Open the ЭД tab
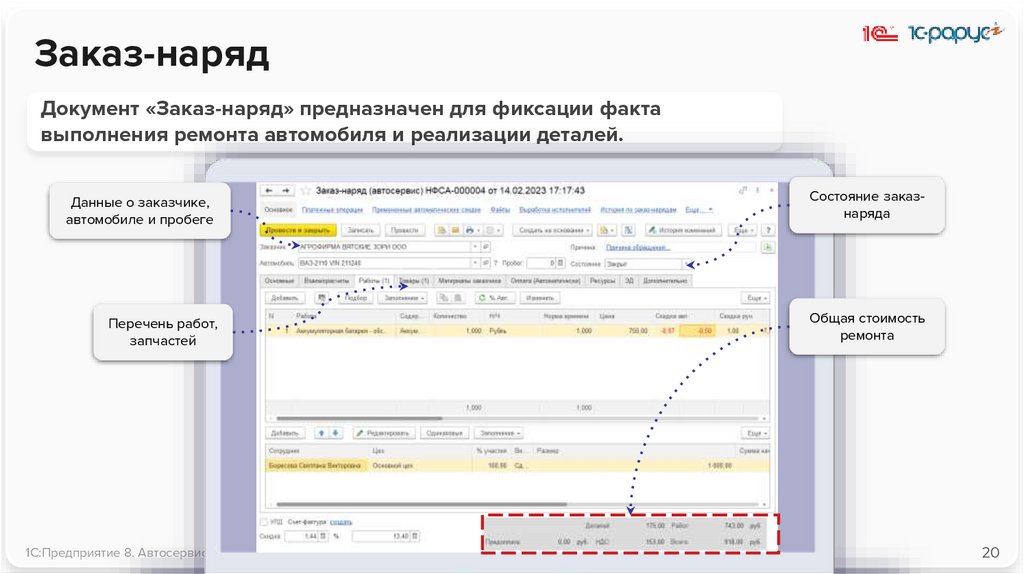The image size is (1024, 574). (629, 281)
